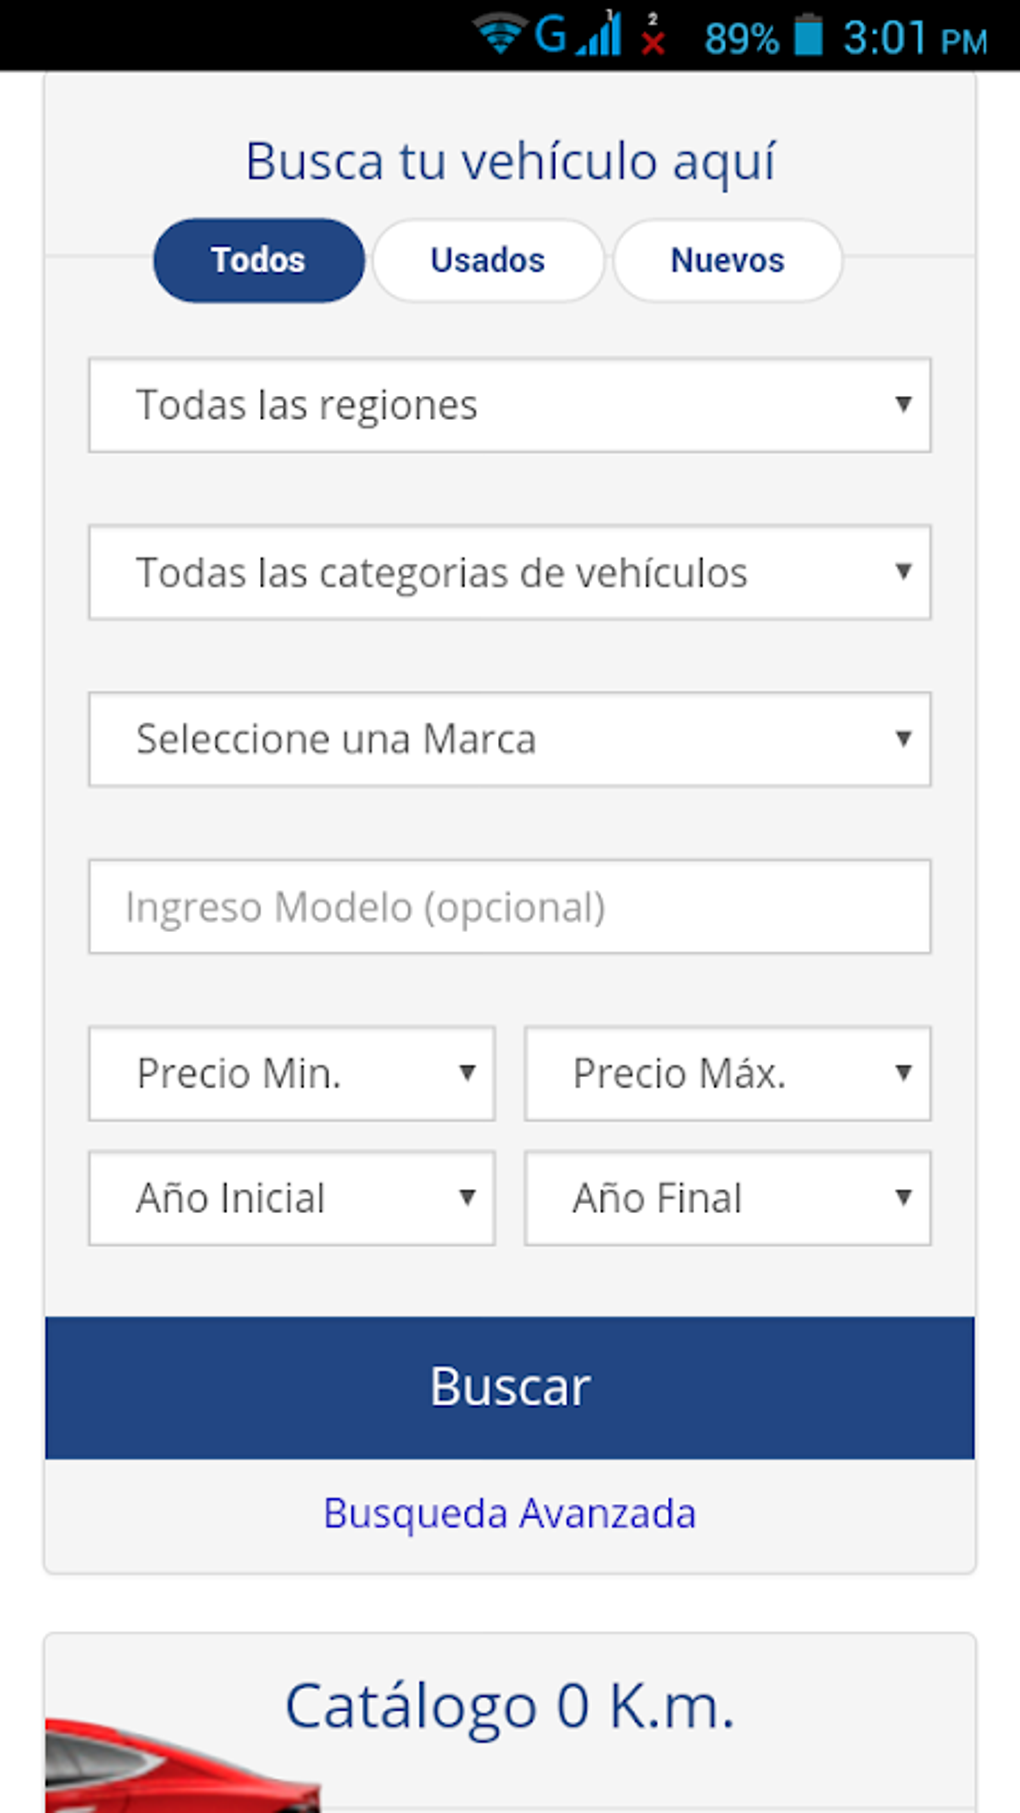Select the Todos filter tab
1020x1813 pixels.
pyautogui.click(x=258, y=260)
